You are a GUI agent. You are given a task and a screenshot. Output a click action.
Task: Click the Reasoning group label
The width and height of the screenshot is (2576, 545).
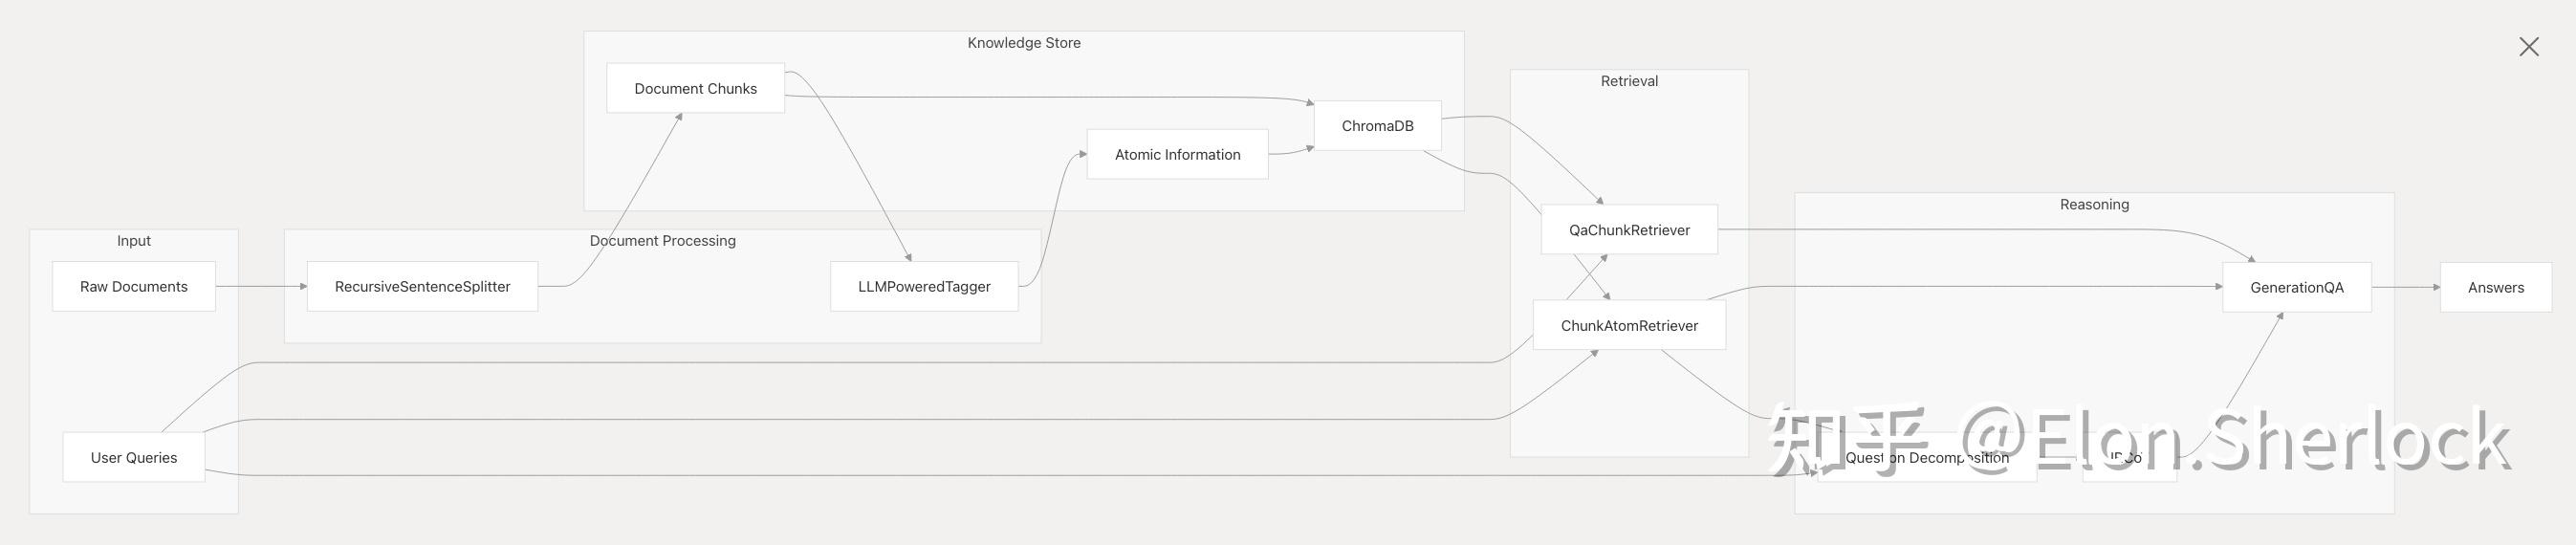(x=2094, y=205)
